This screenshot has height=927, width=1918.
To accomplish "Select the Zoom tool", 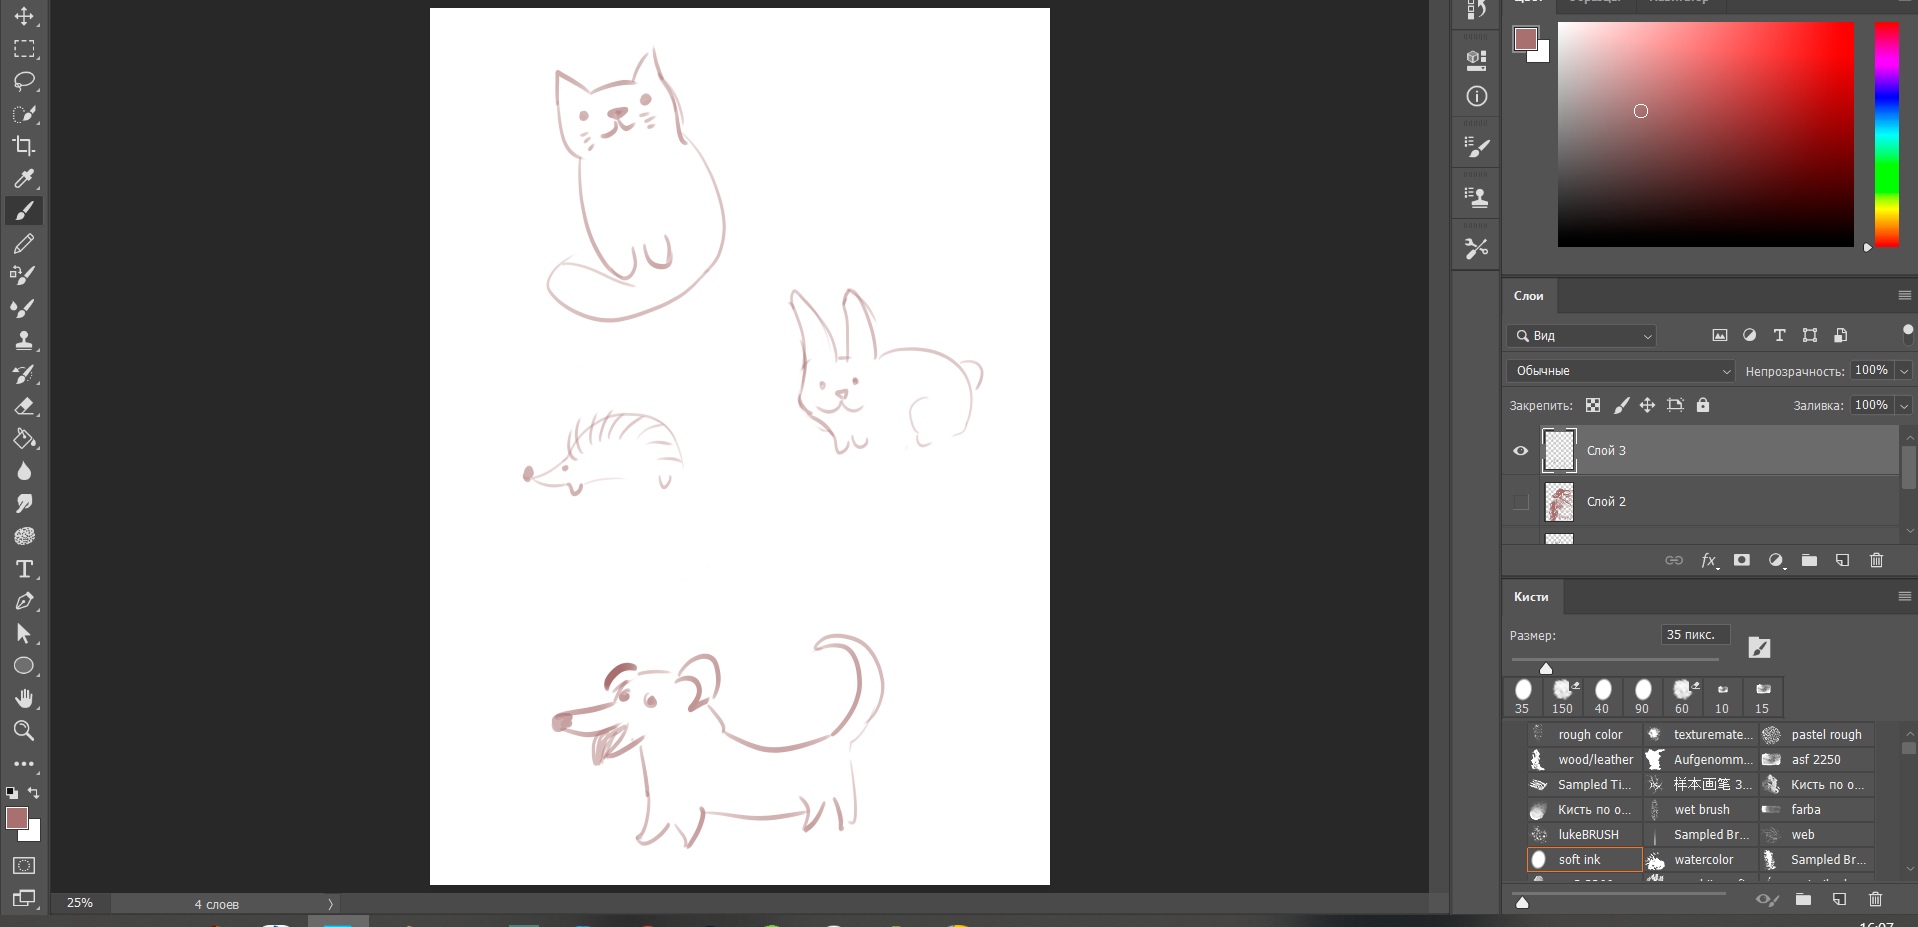I will [24, 731].
